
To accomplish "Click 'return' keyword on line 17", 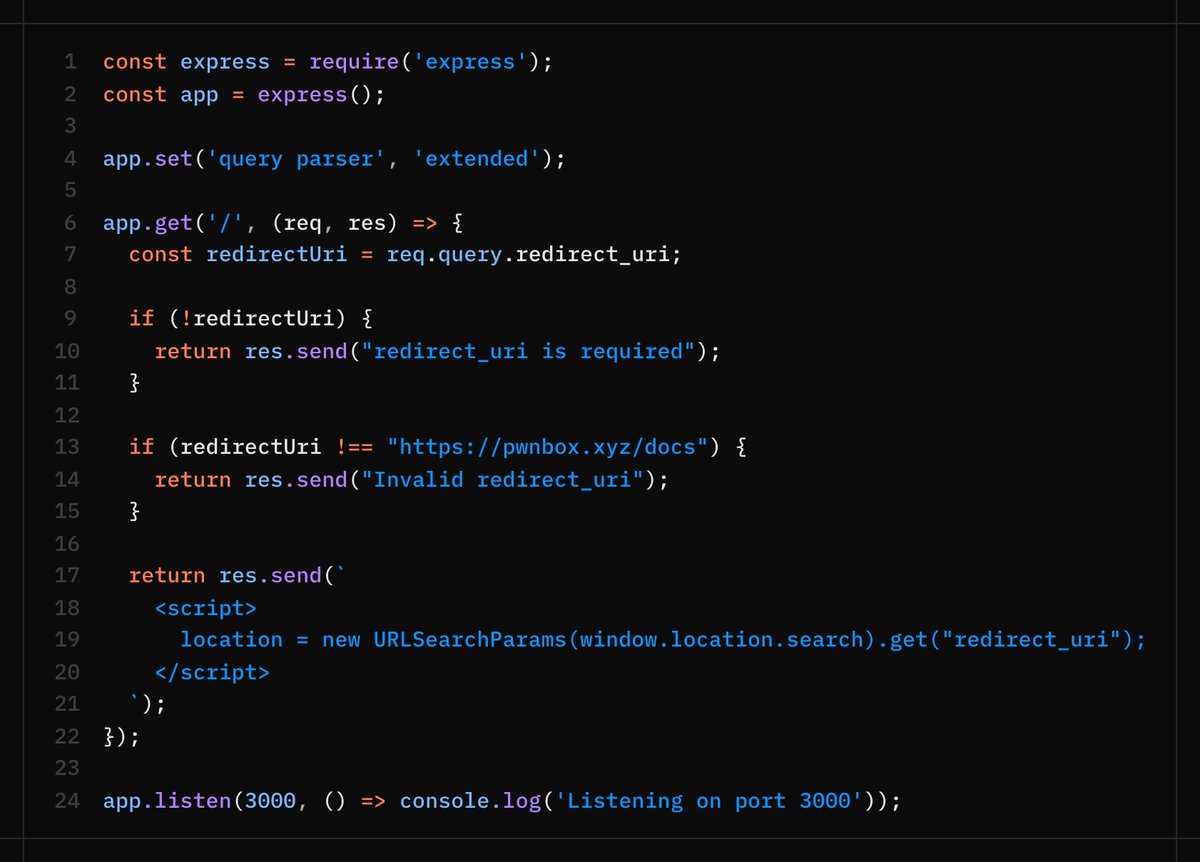I will [167, 575].
